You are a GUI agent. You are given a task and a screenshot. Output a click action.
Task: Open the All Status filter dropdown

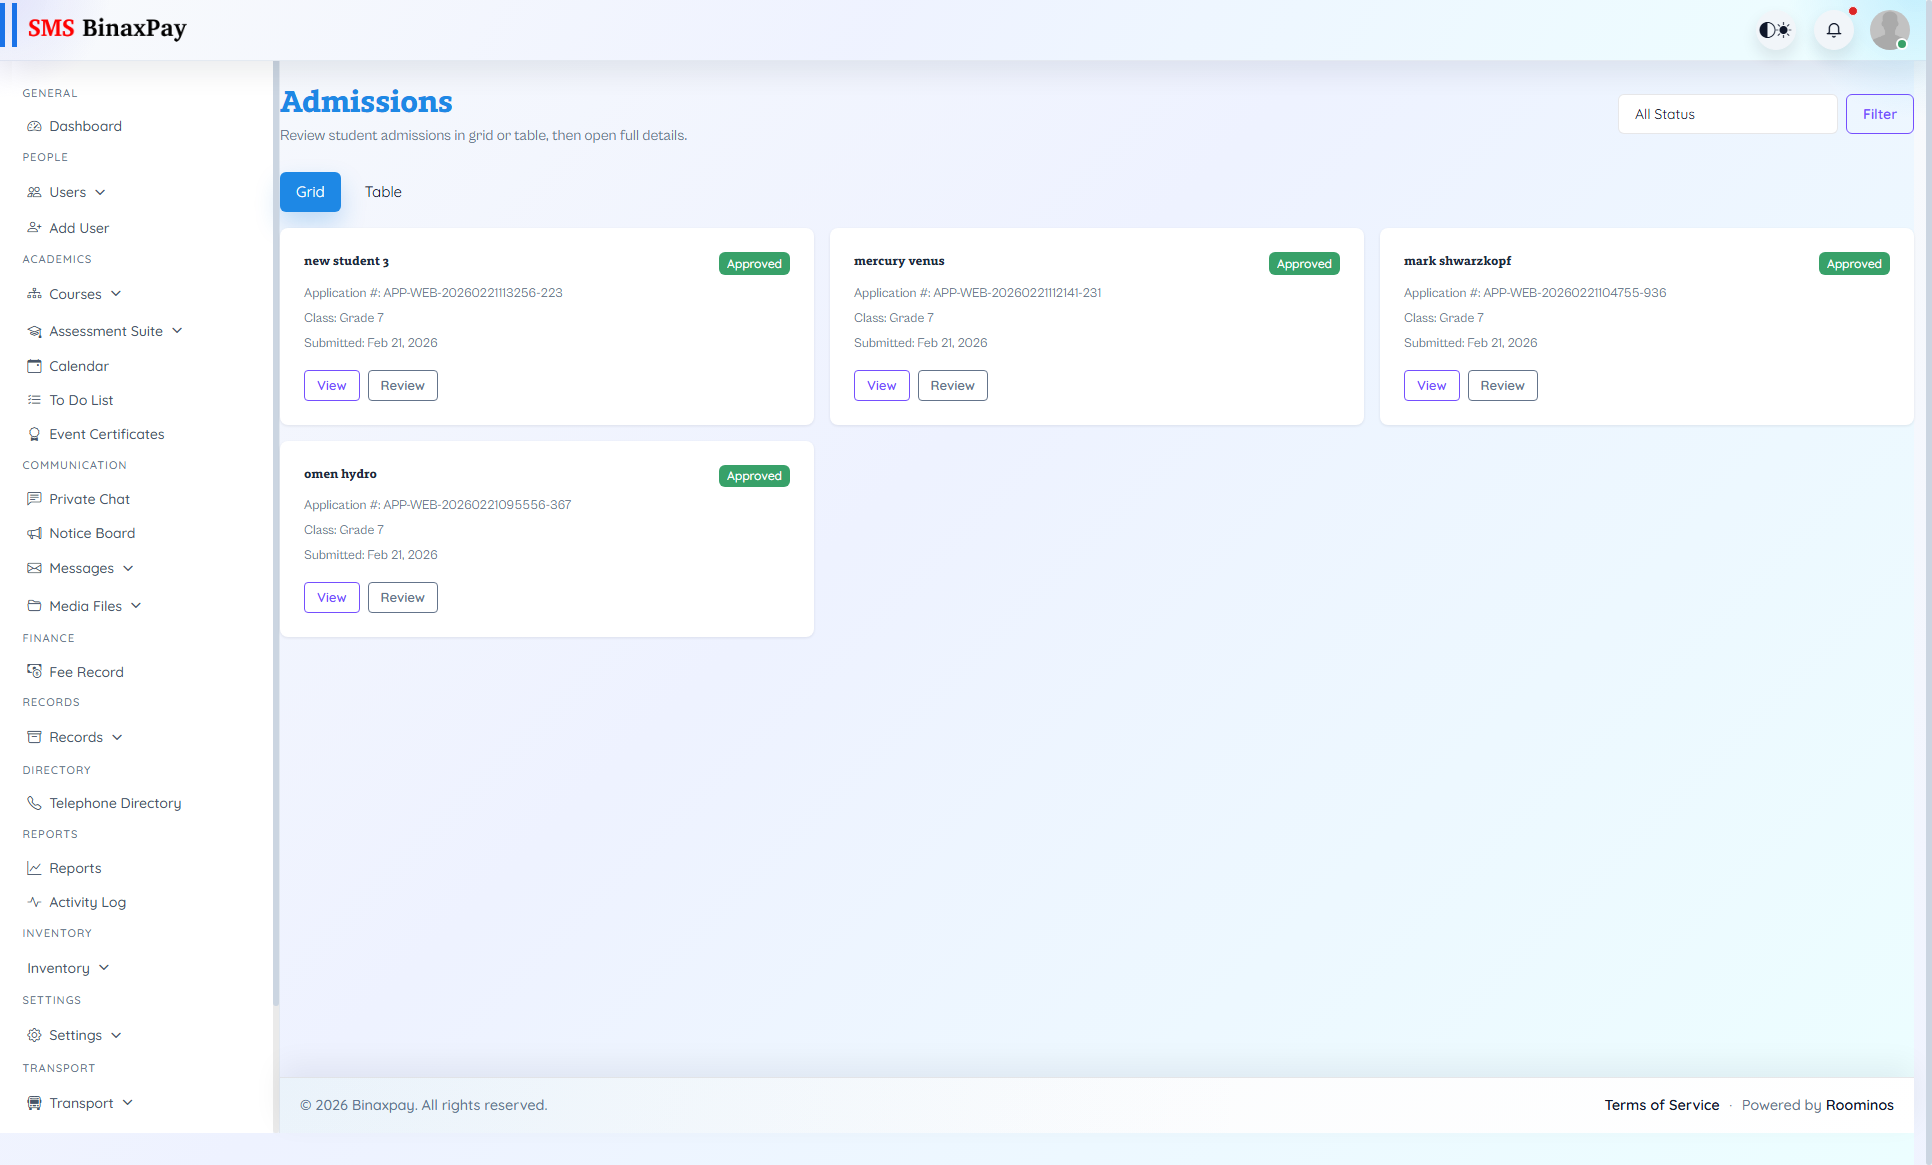[1727, 114]
